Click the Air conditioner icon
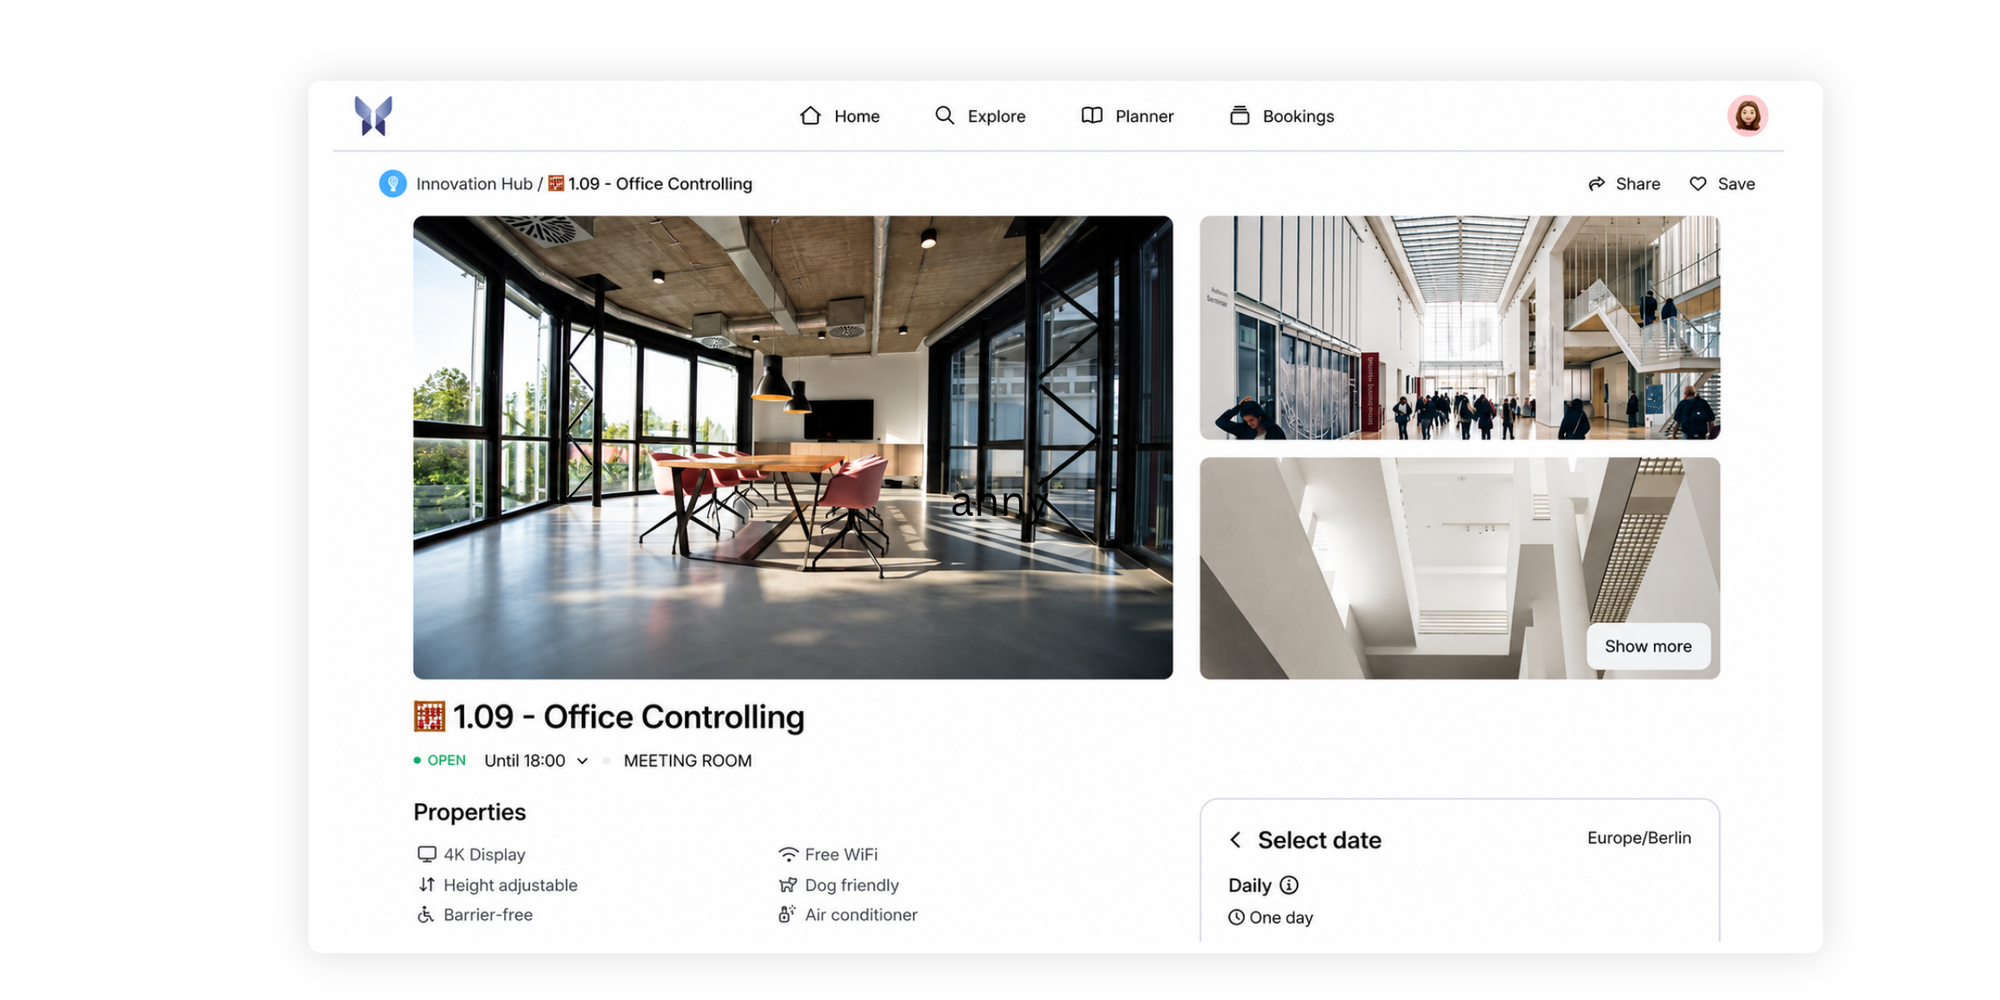Screen dimensions: 2000x1000 787,914
